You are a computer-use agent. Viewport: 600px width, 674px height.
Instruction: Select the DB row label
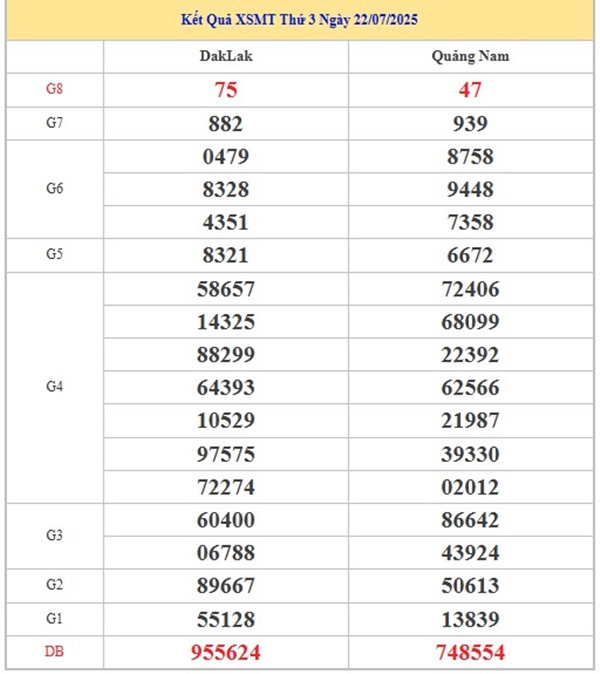(54, 653)
